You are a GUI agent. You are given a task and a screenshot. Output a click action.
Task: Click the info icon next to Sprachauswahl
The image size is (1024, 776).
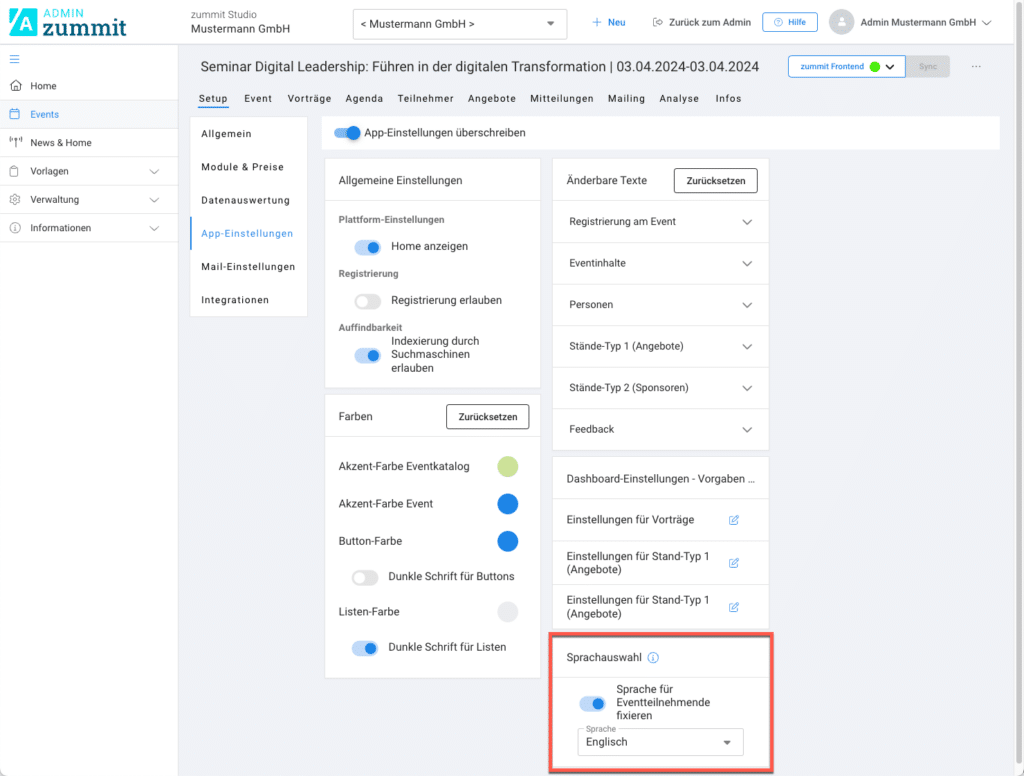click(x=653, y=658)
